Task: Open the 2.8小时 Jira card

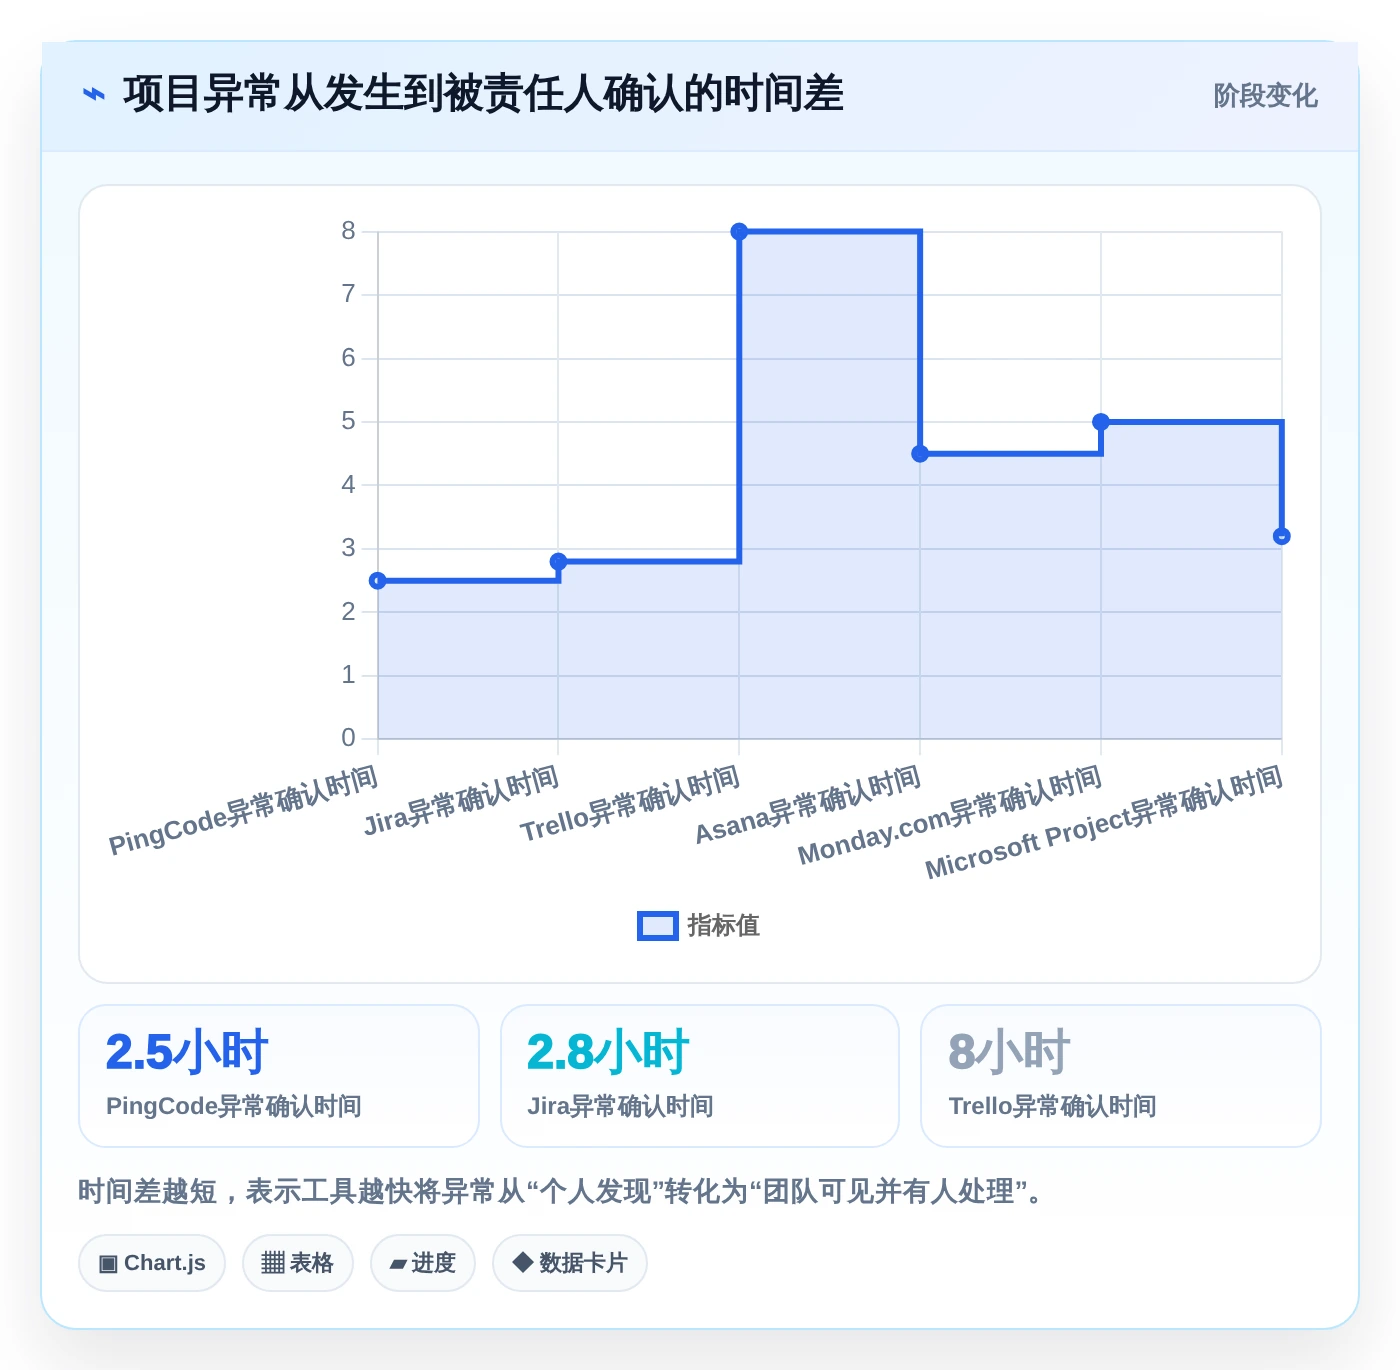Action: point(700,1076)
